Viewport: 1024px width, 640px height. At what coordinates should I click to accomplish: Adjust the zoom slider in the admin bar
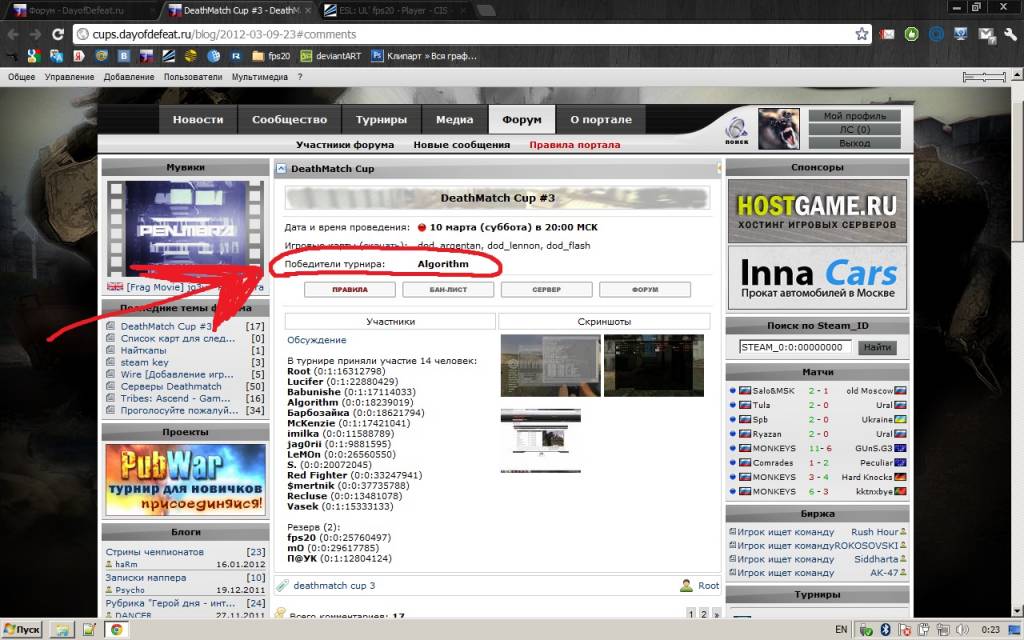point(984,77)
